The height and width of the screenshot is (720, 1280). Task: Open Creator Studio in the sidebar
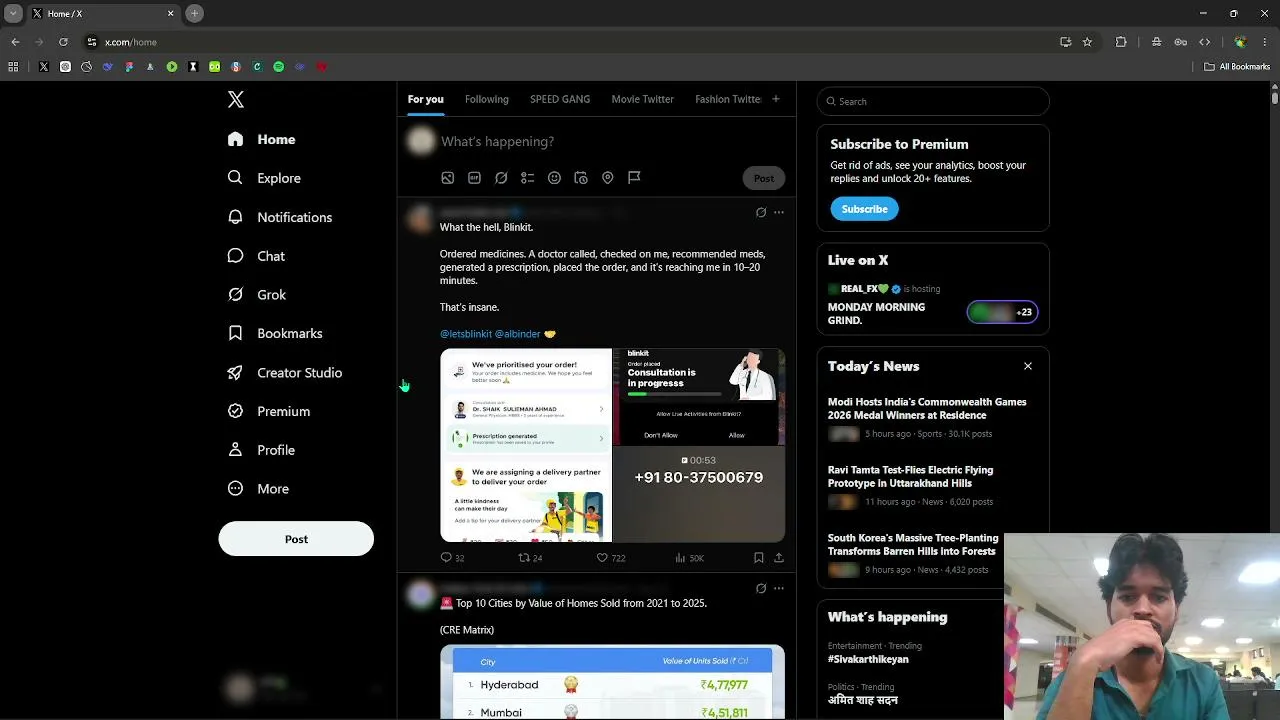point(285,372)
